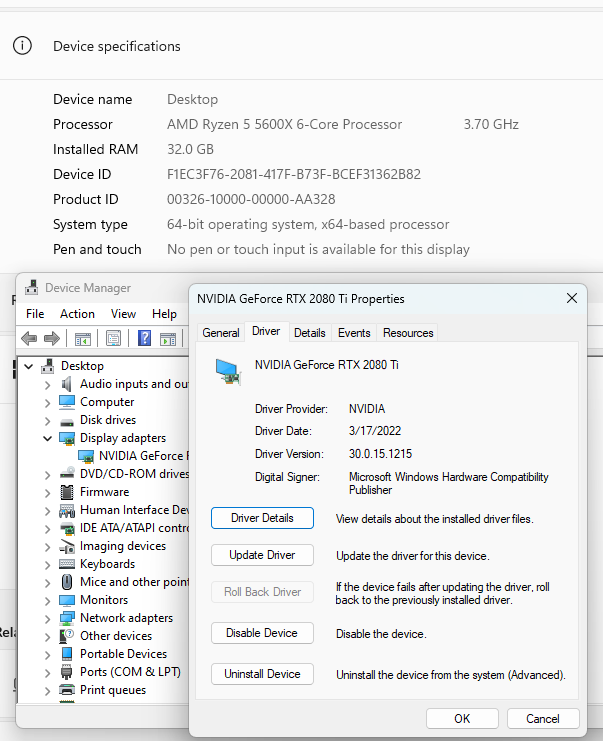Close the RTX 2080 Ti Properties dialog

pyautogui.click(x=572, y=298)
